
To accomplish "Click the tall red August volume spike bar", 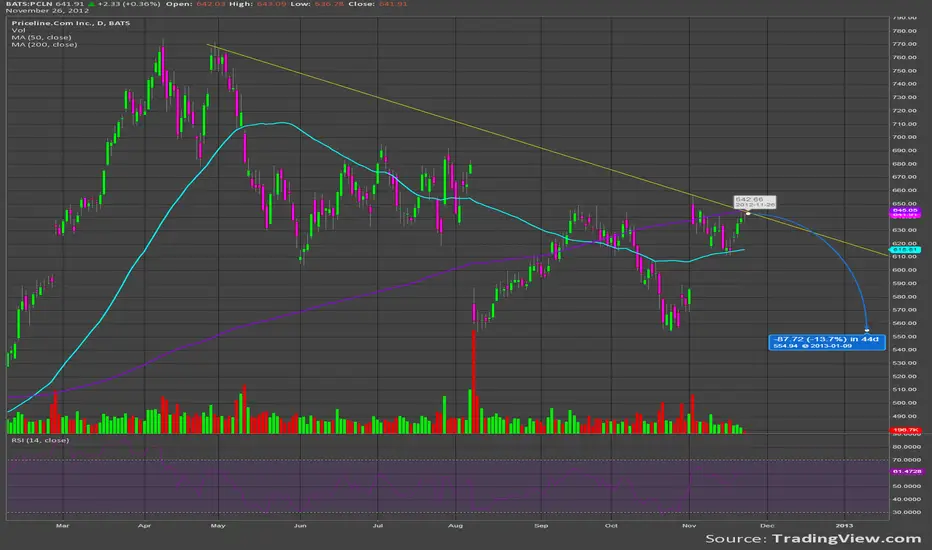I will [474, 382].
